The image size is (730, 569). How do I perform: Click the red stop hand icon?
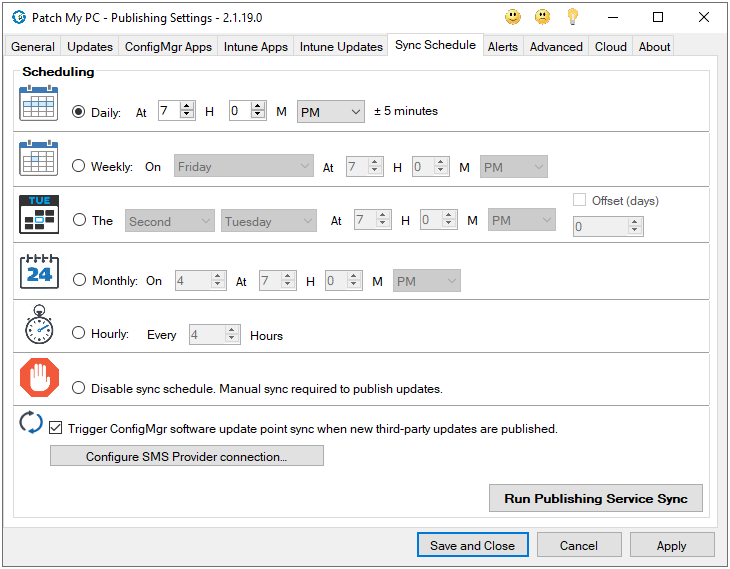[x=39, y=379]
